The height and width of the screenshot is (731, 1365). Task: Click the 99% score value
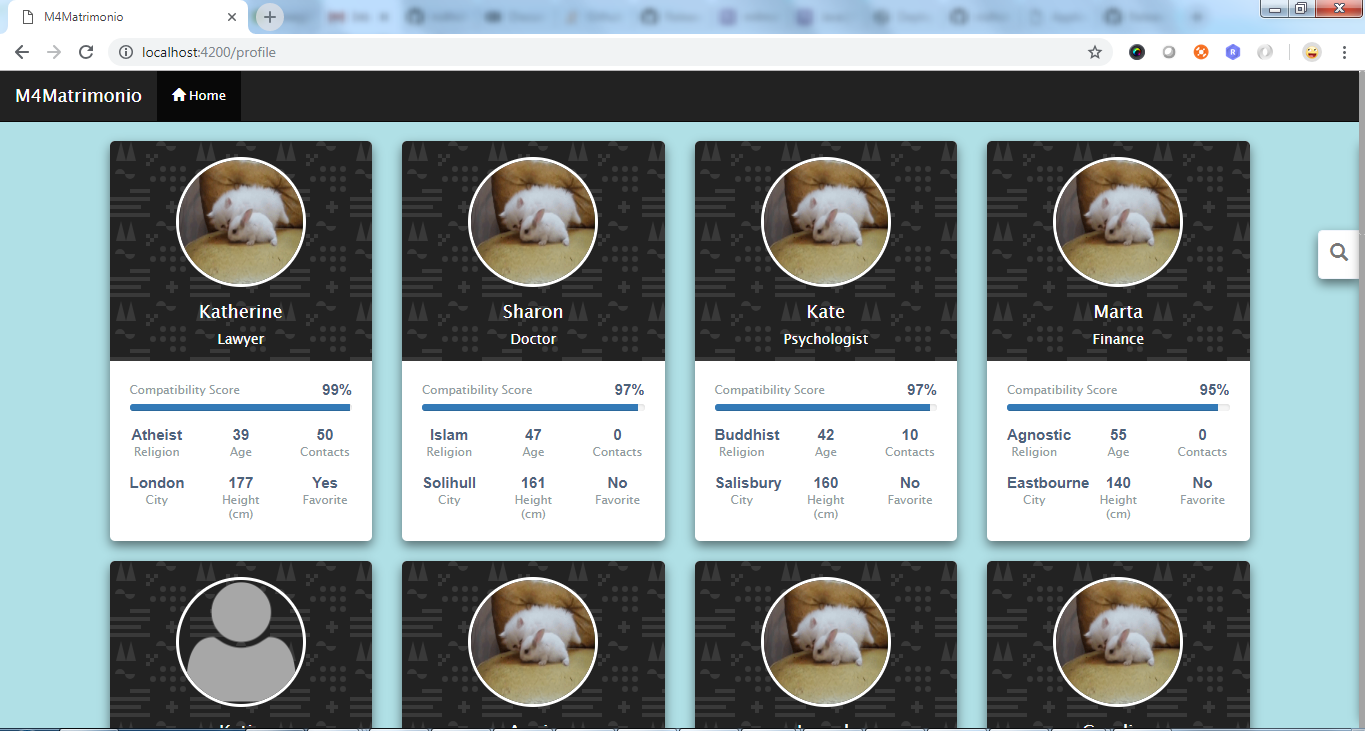click(x=337, y=390)
